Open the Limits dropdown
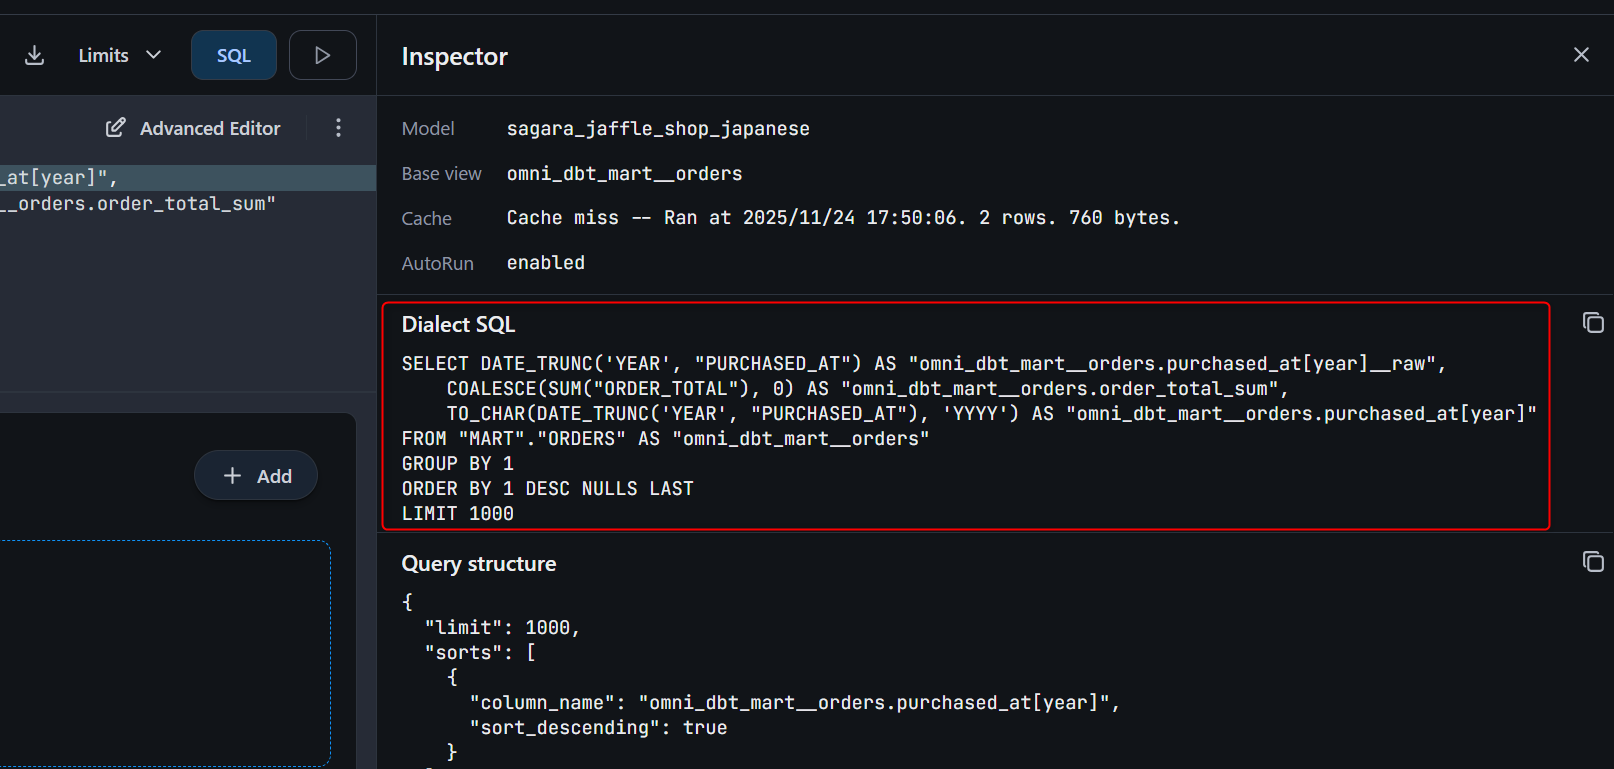The width and height of the screenshot is (1614, 769). 119,55
